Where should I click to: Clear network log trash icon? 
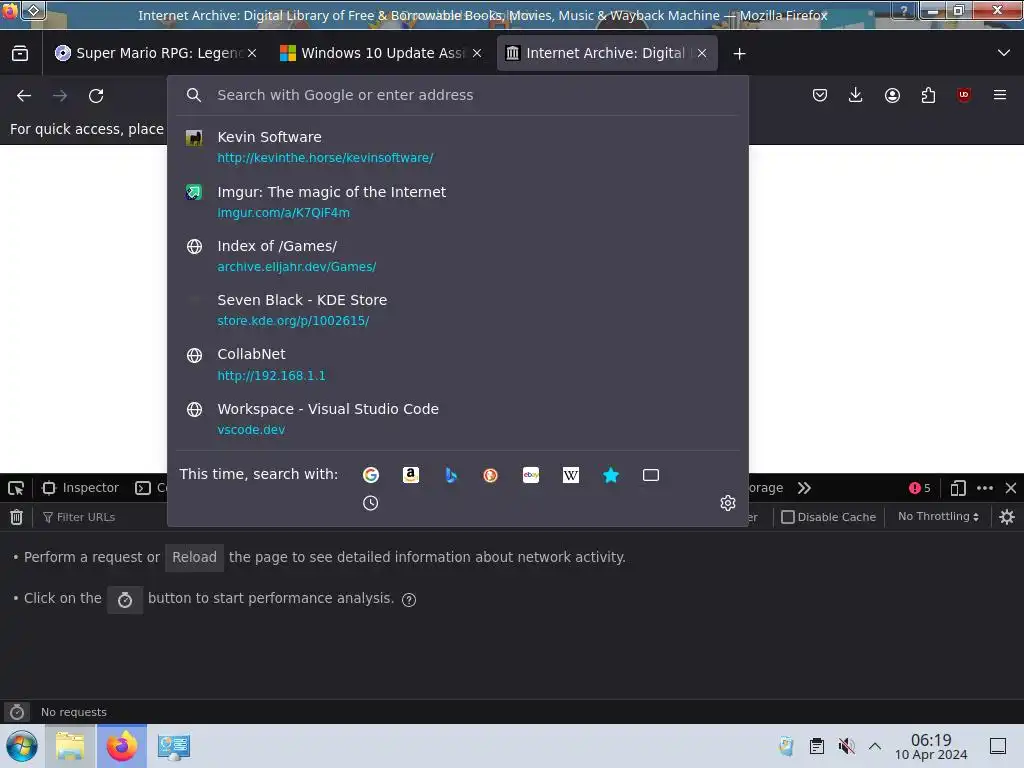click(16, 517)
